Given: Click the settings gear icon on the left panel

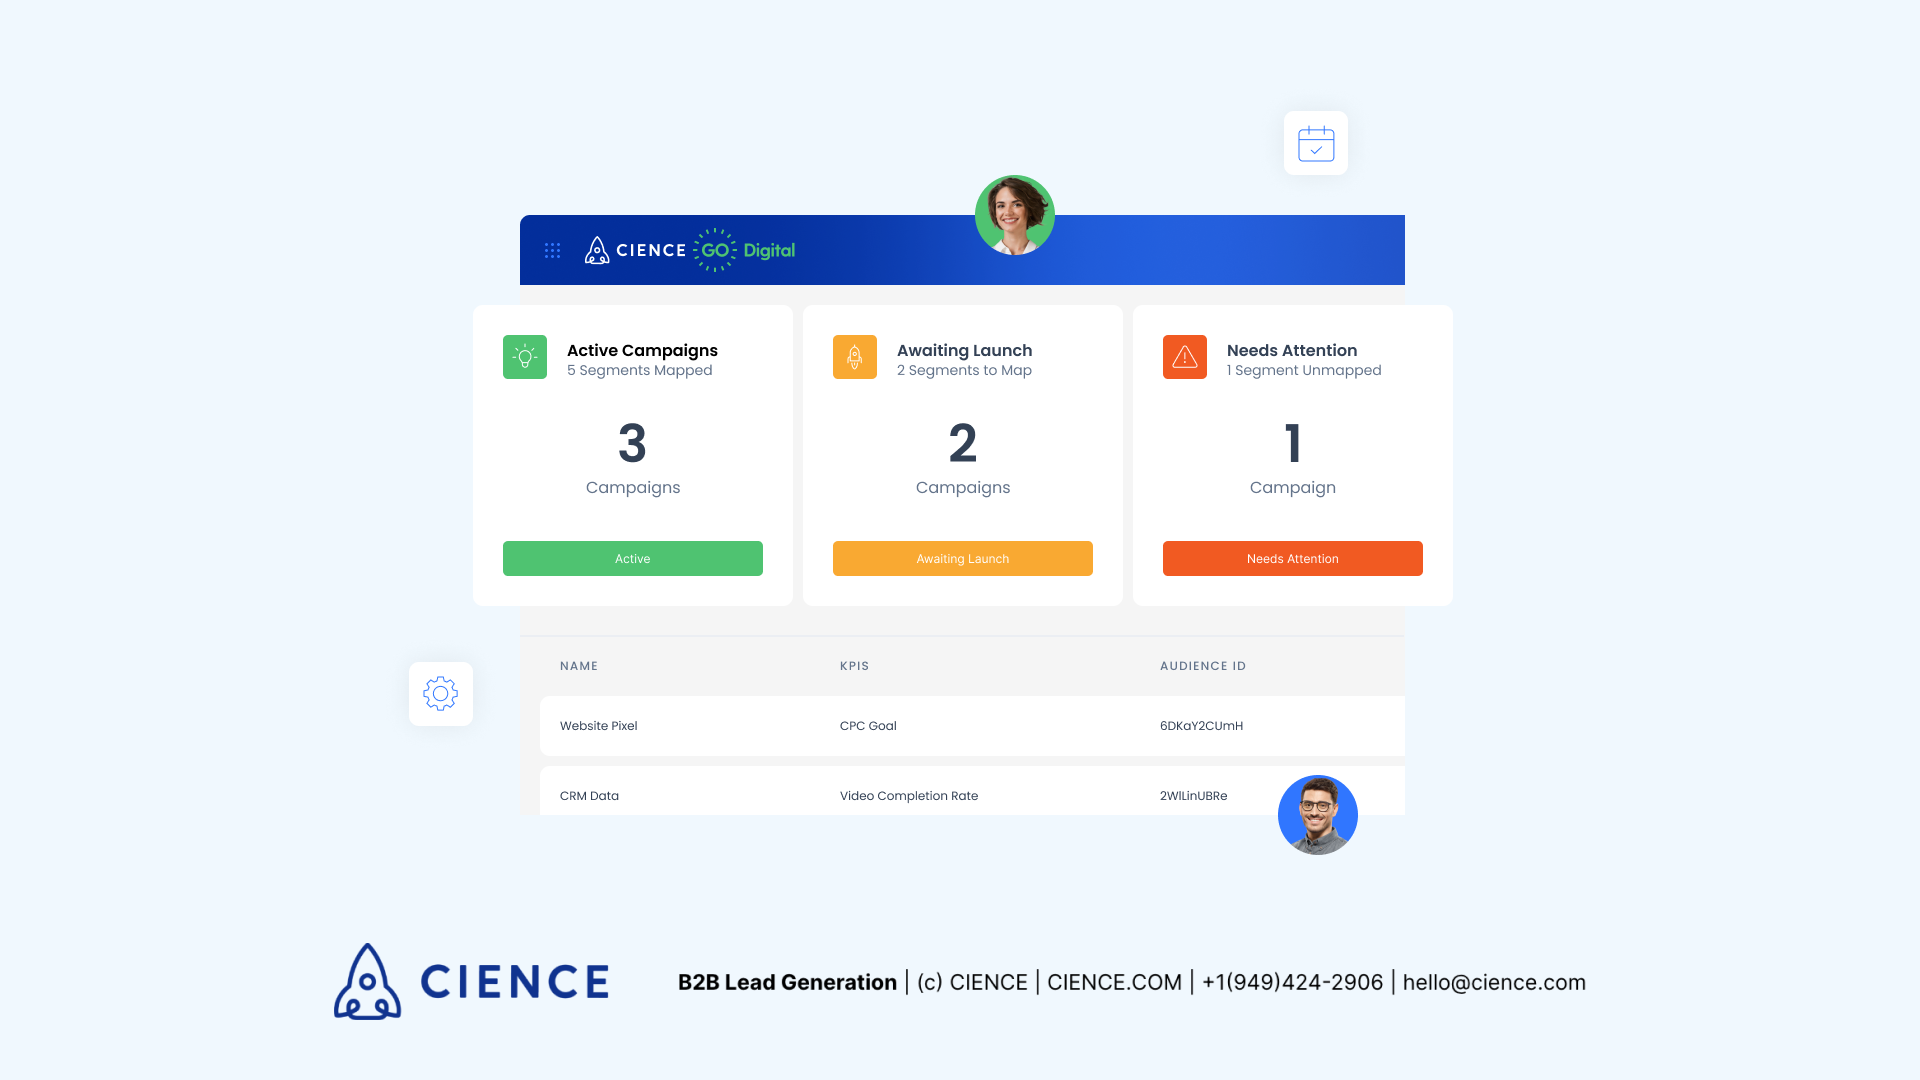Looking at the screenshot, I should click(440, 691).
